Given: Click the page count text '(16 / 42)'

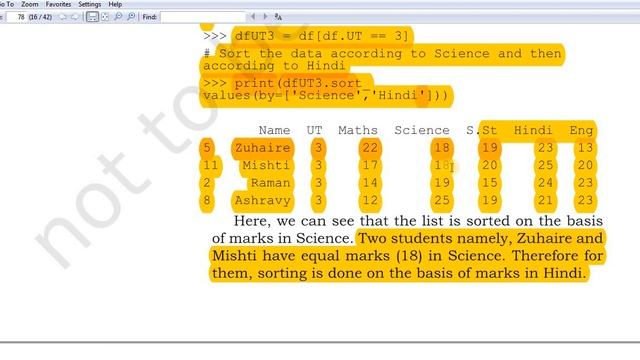Looking at the screenshot, I should pyautogui.click(x=40, y=17).
